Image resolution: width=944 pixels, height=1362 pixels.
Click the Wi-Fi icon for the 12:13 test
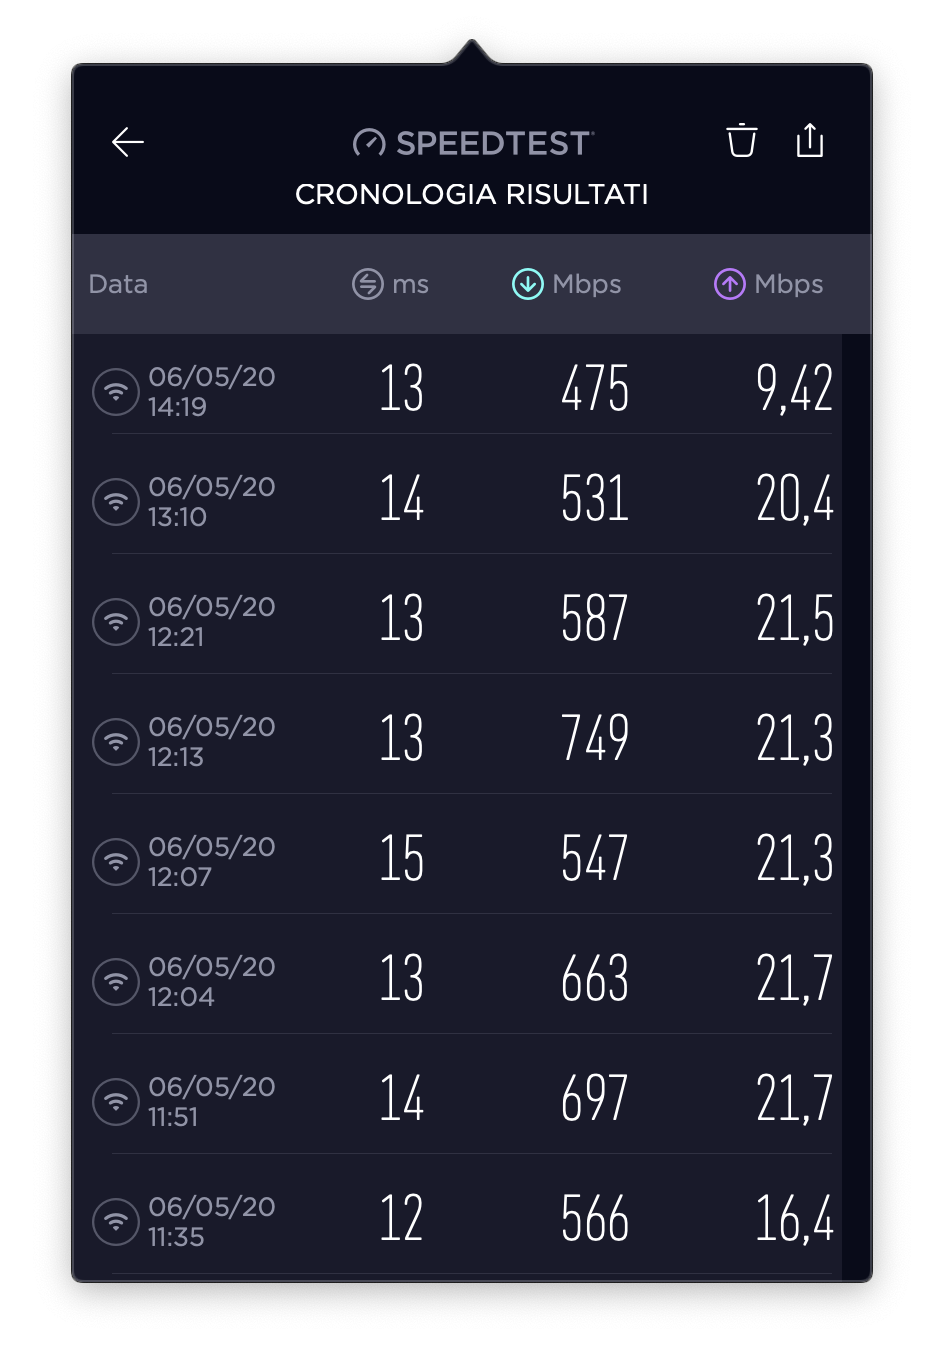(x=116, y=741)
